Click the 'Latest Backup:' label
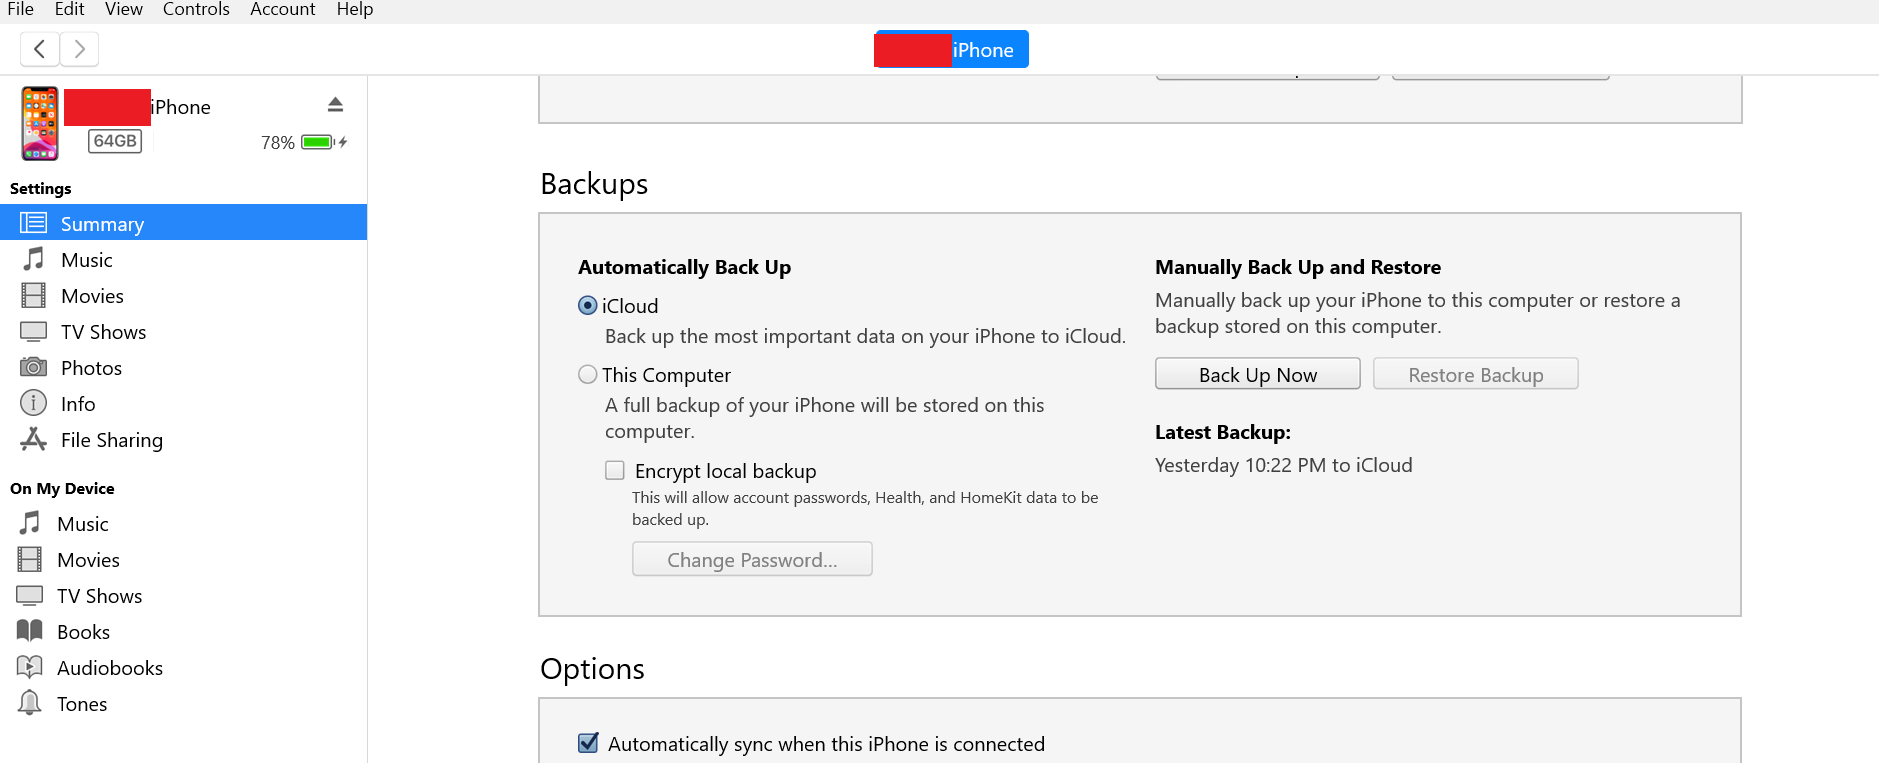 tap(1222, 432)
